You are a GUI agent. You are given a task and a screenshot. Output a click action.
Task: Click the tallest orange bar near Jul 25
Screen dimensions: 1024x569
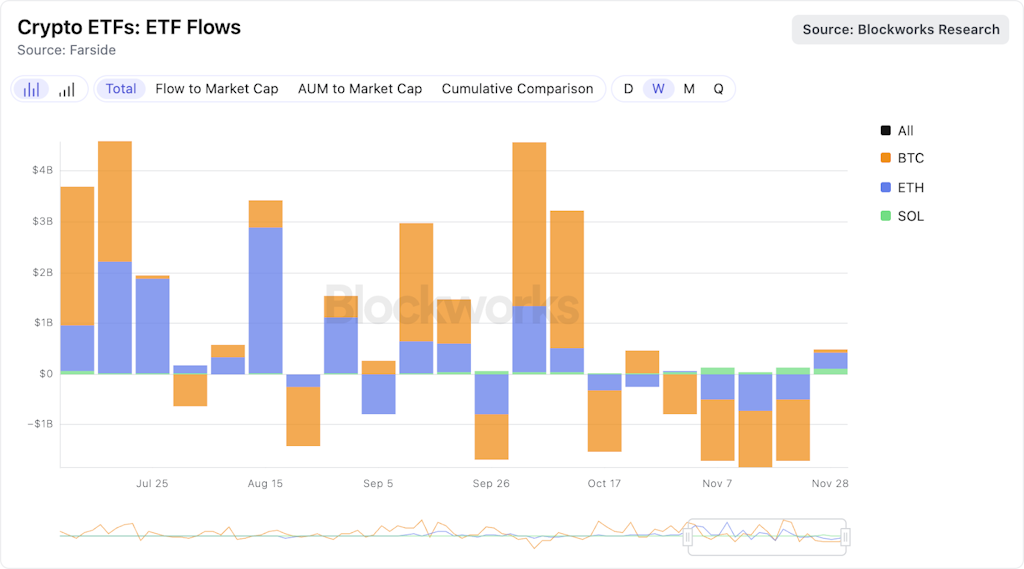pyautogui.click(x=115, y=200)
